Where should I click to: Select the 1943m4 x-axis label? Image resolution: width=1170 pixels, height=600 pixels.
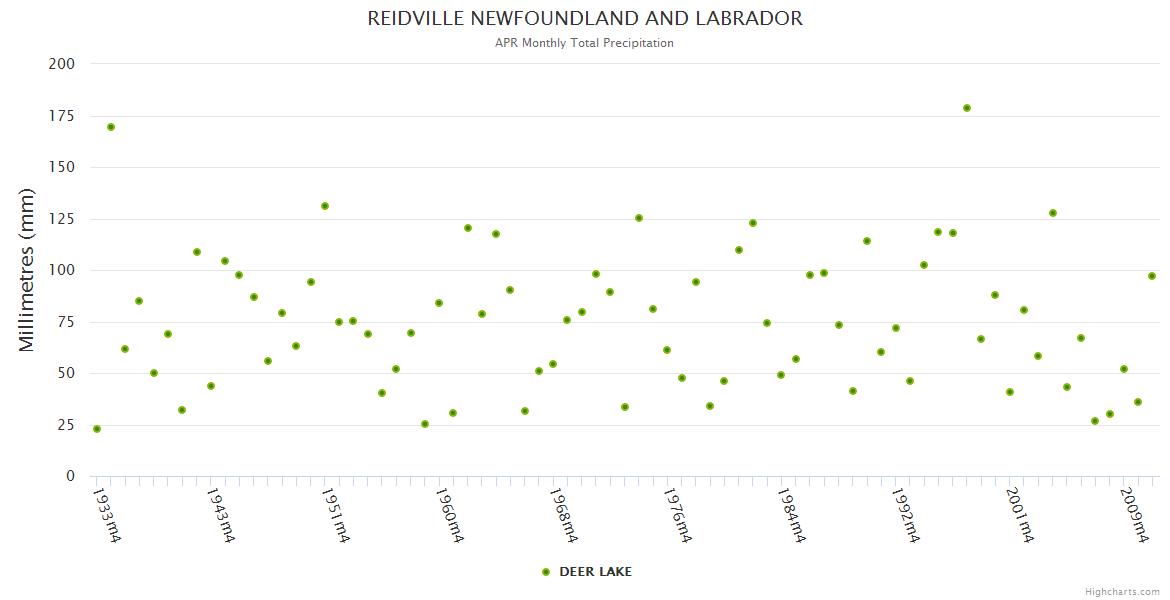point(221,515)
